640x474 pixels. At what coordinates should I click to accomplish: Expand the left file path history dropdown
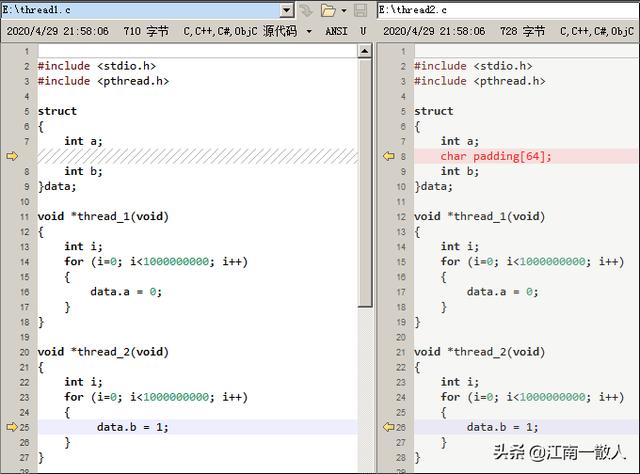(287, 10)
